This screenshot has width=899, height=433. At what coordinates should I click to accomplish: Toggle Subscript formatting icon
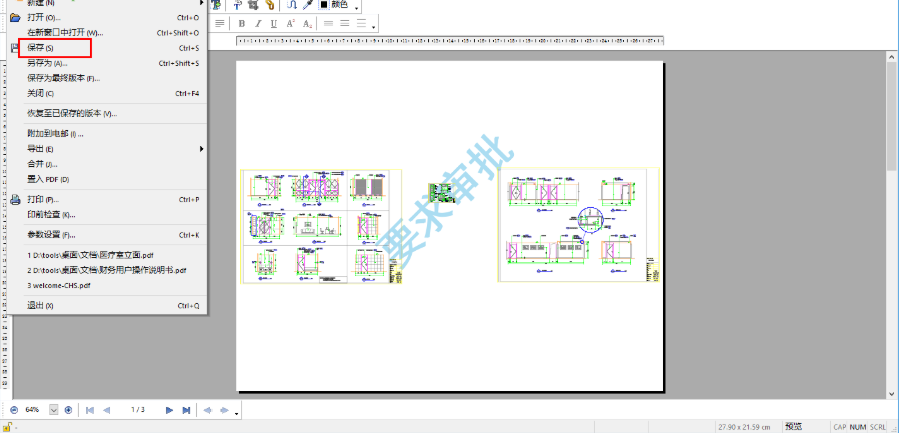(x=306, y=23)
